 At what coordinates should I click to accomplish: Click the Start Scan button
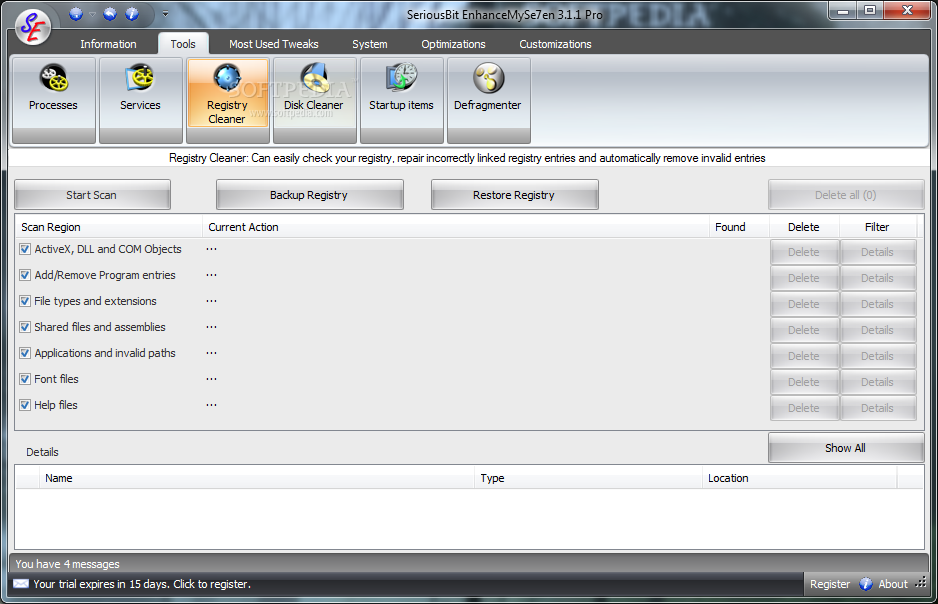click(x=92, y=195)
